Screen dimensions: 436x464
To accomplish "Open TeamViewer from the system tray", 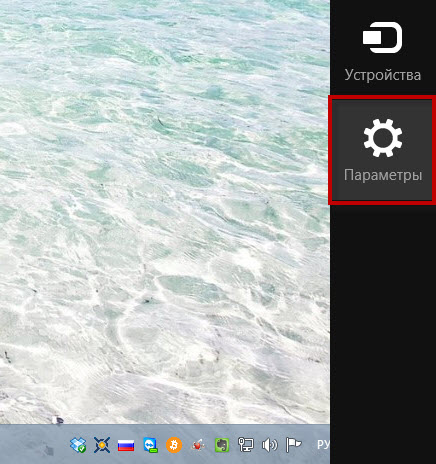I will (150, 445).
